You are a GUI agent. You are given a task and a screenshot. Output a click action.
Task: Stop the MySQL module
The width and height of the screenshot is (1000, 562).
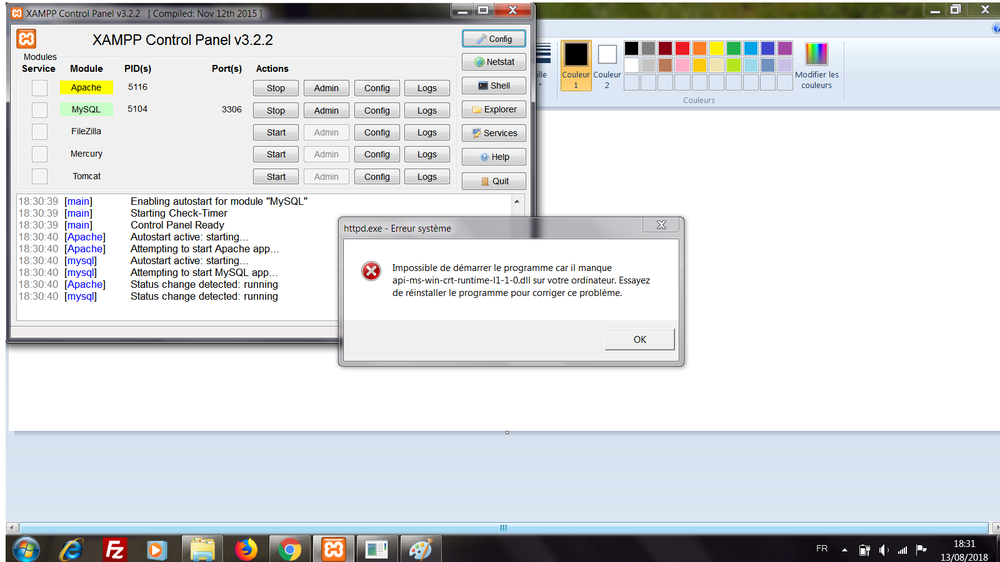click(x=276, y=110)
